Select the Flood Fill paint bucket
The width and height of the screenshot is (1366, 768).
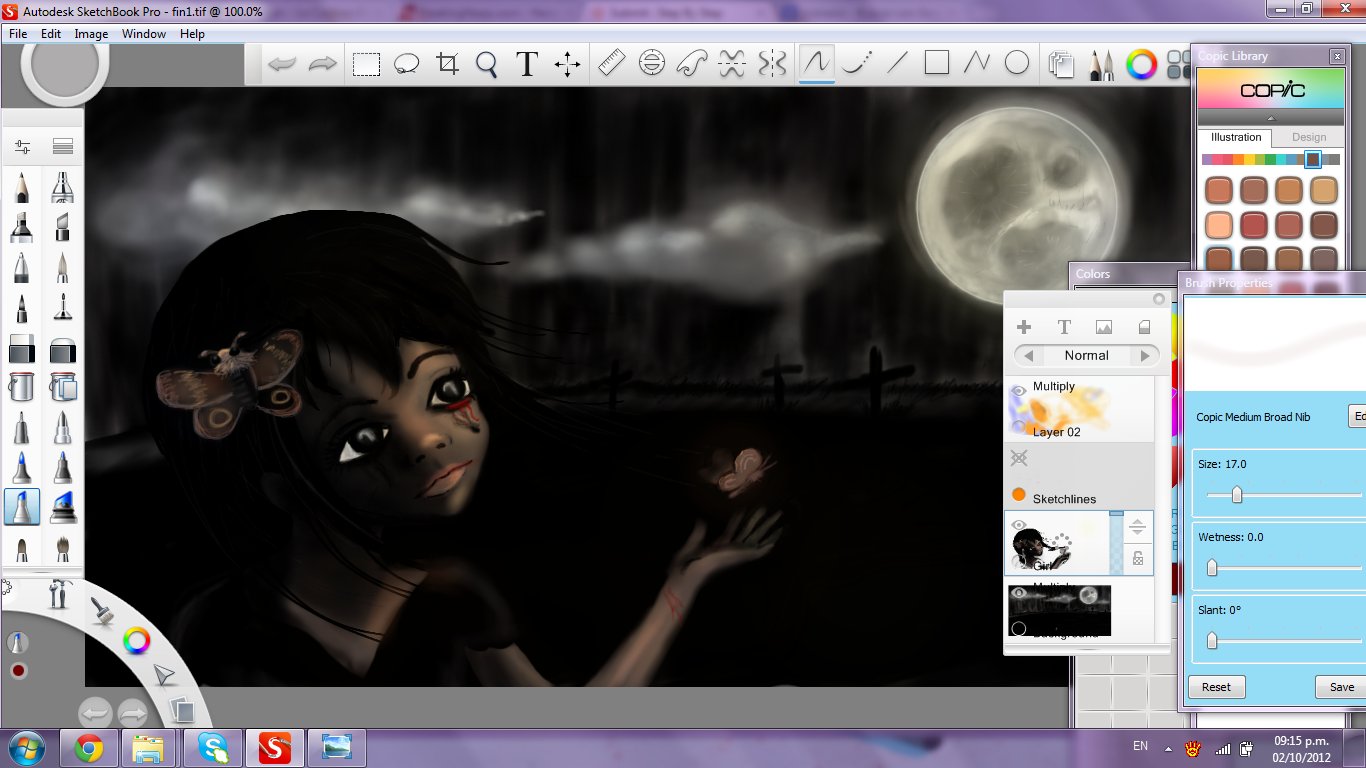click(x=22, y=386)
